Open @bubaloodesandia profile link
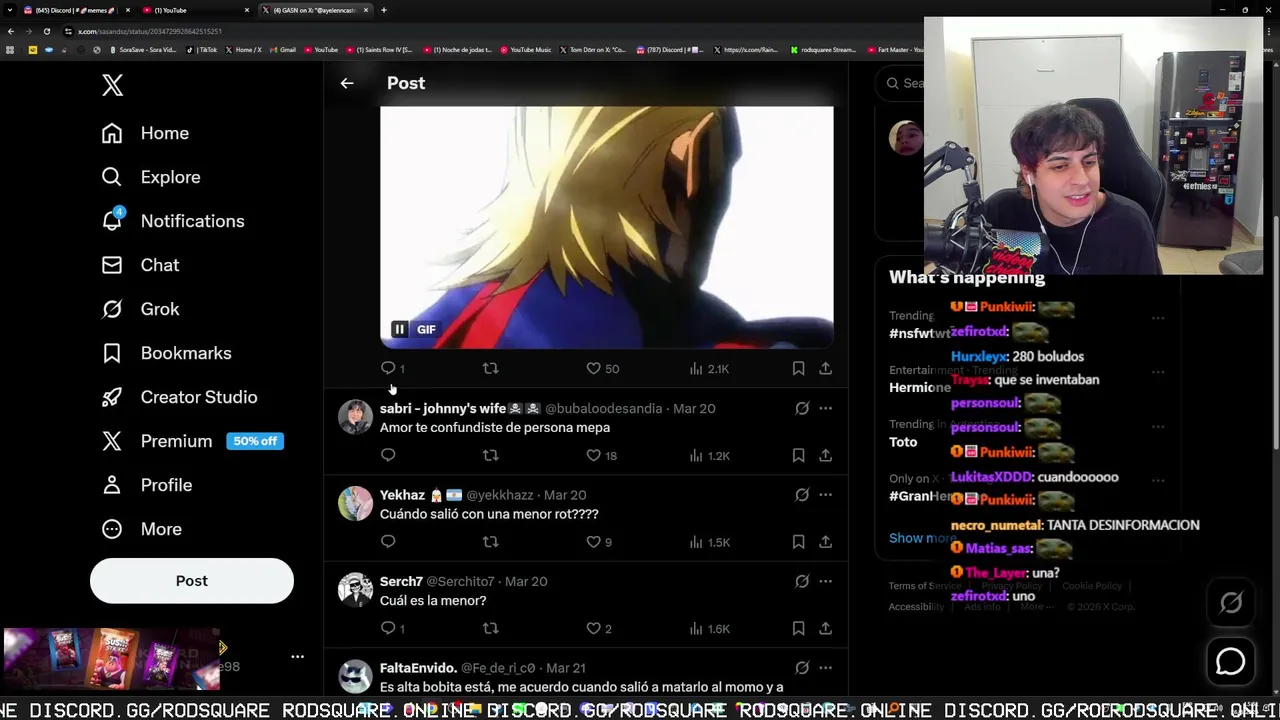The width and height of the screenshot is (1280, 720). [603, 408]
